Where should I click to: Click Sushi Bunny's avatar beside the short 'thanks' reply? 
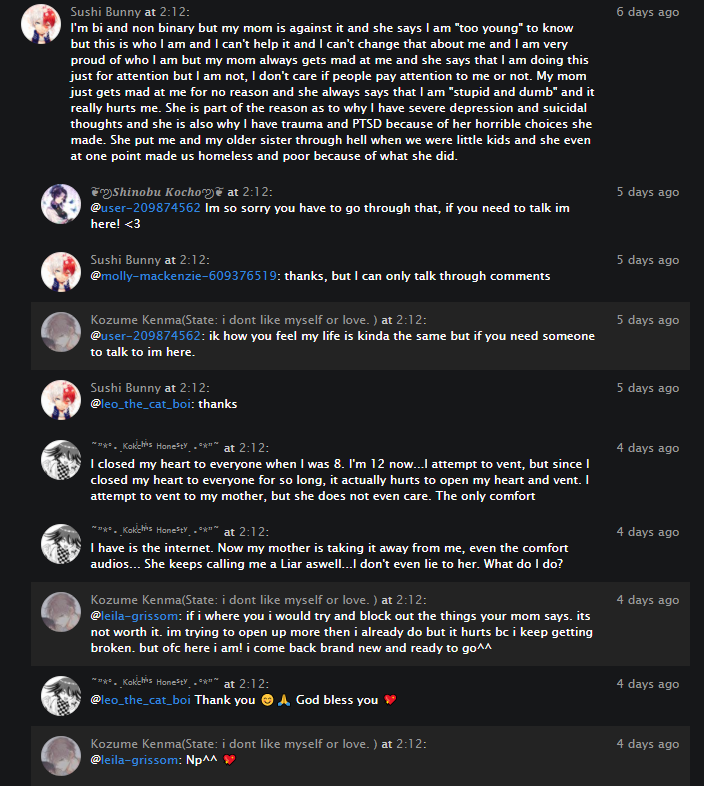click(x=60, y=400)
